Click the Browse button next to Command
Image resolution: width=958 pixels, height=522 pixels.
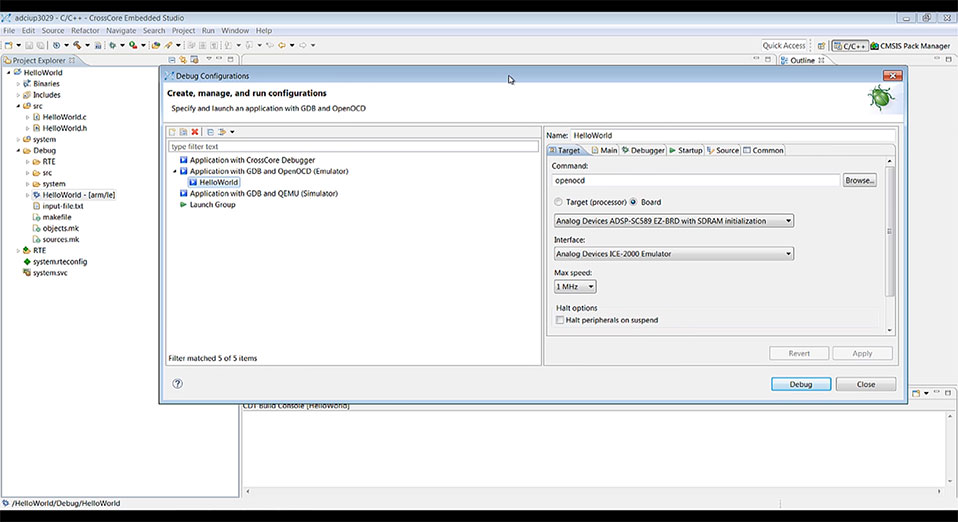pyautogui.click(x=860, y=180)
